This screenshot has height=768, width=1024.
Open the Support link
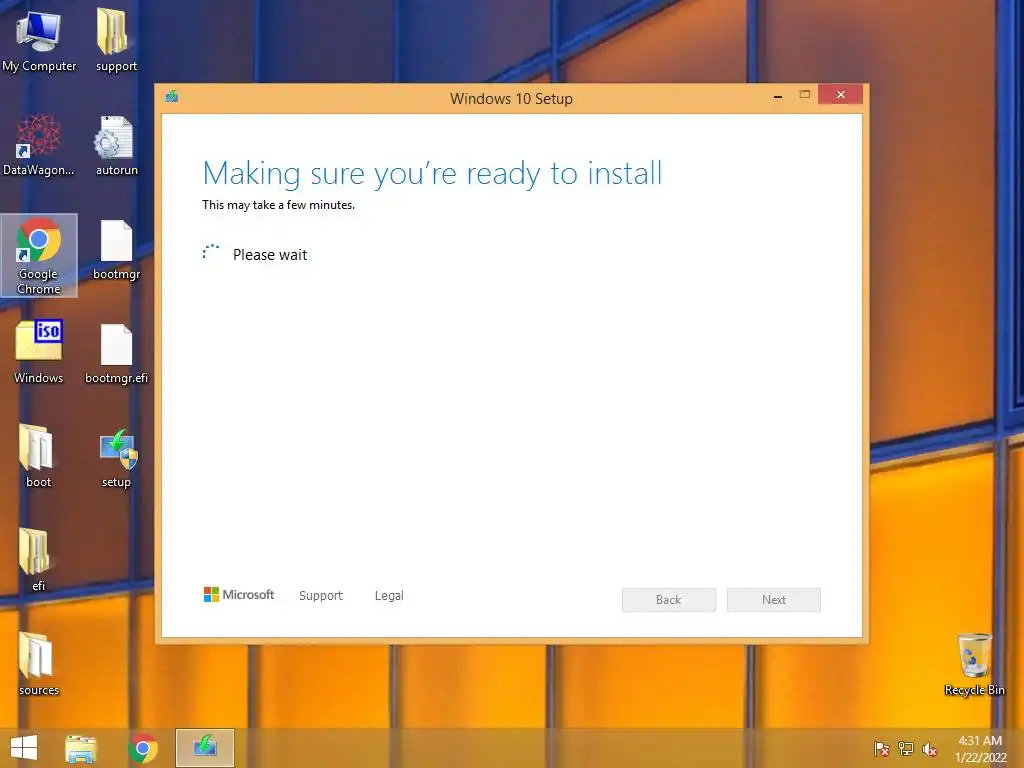321,596
